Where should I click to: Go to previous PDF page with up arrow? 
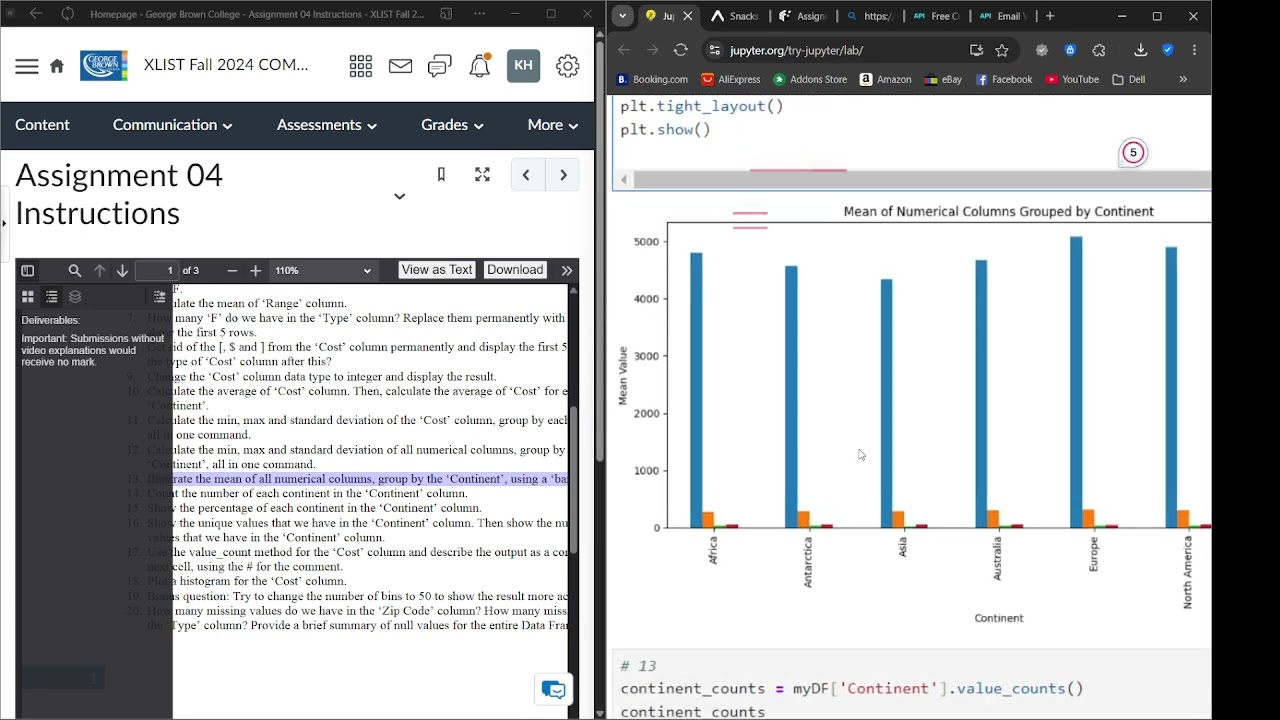99,271
